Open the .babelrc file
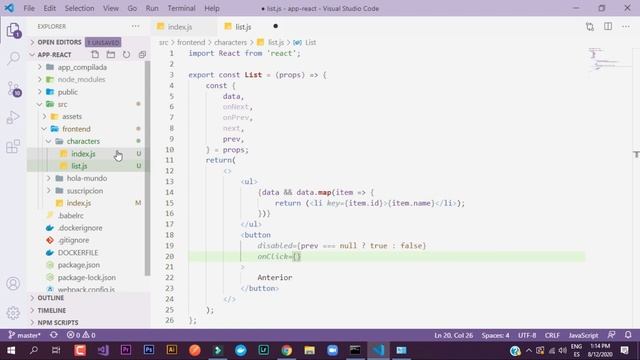Image resolution: width=640 pixels, height=360 pixels. click(71, 216)
